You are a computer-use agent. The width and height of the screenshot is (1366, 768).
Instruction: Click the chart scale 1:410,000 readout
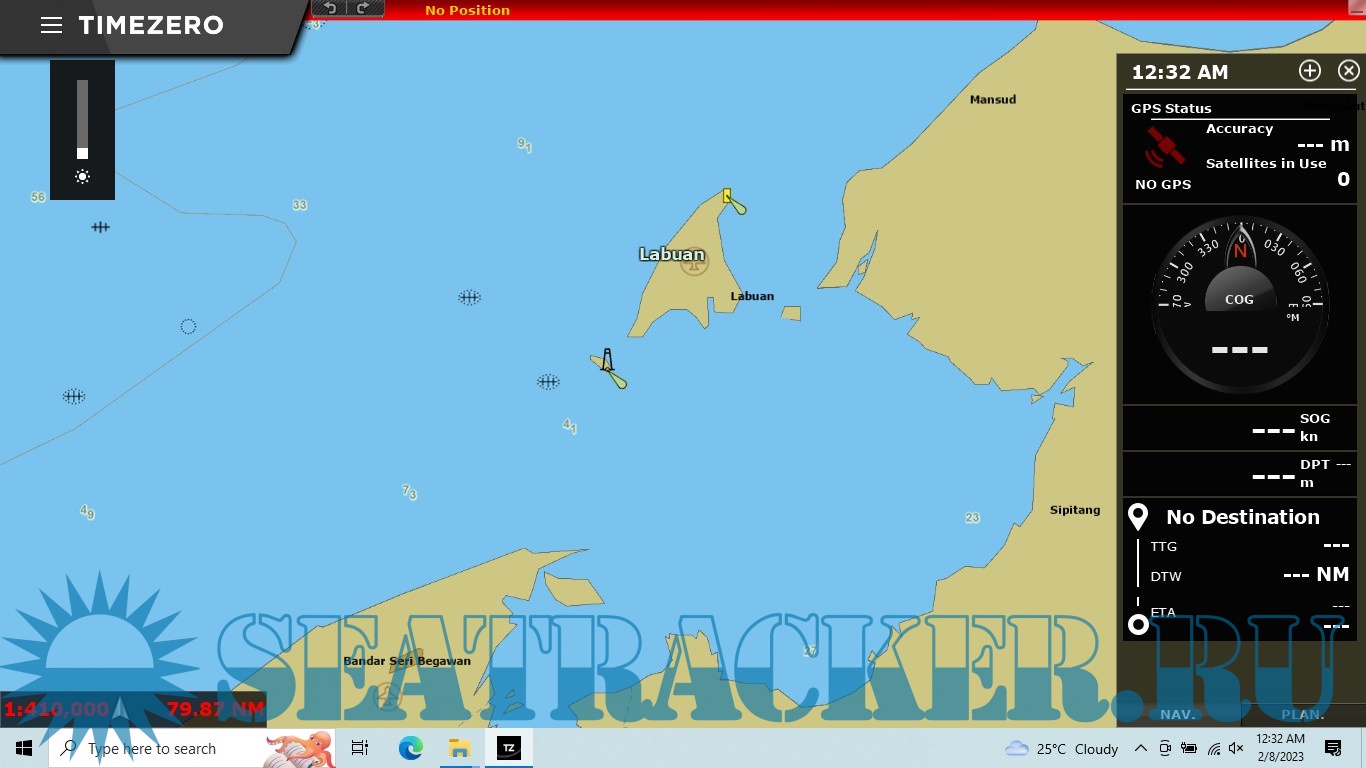57,709
